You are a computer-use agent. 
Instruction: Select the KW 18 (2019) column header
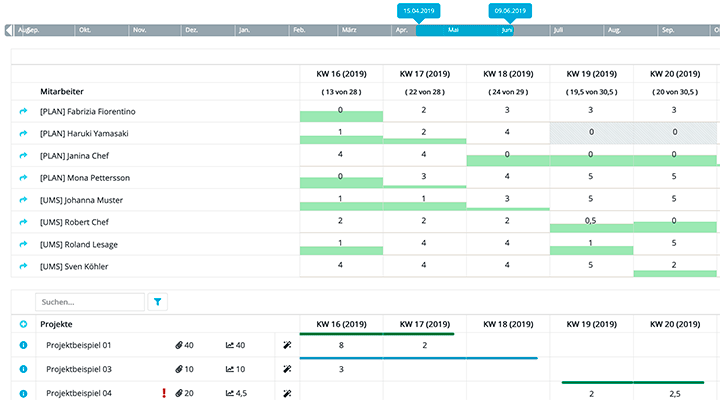(508, 73)
